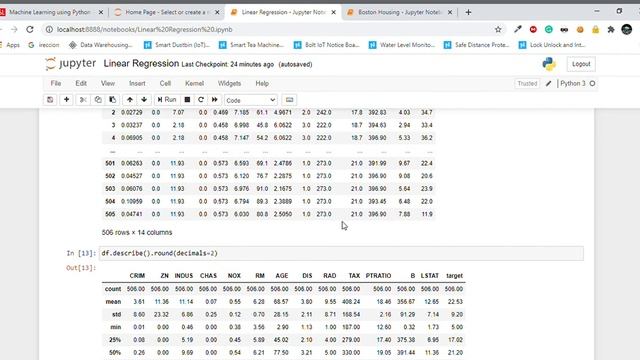Switch to Boston Housing notebook tab

[x=400, y=12]
